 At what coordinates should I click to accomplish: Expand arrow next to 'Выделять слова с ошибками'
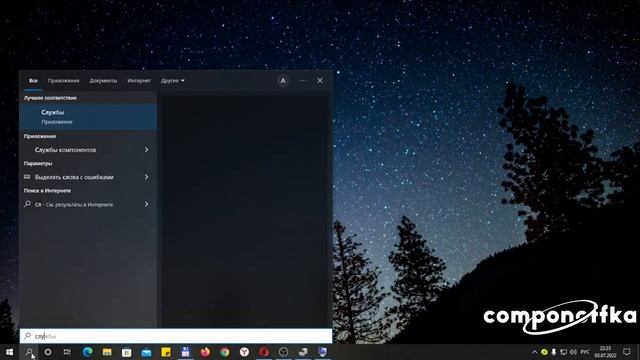pyautogui.click(x=147, y=177)
